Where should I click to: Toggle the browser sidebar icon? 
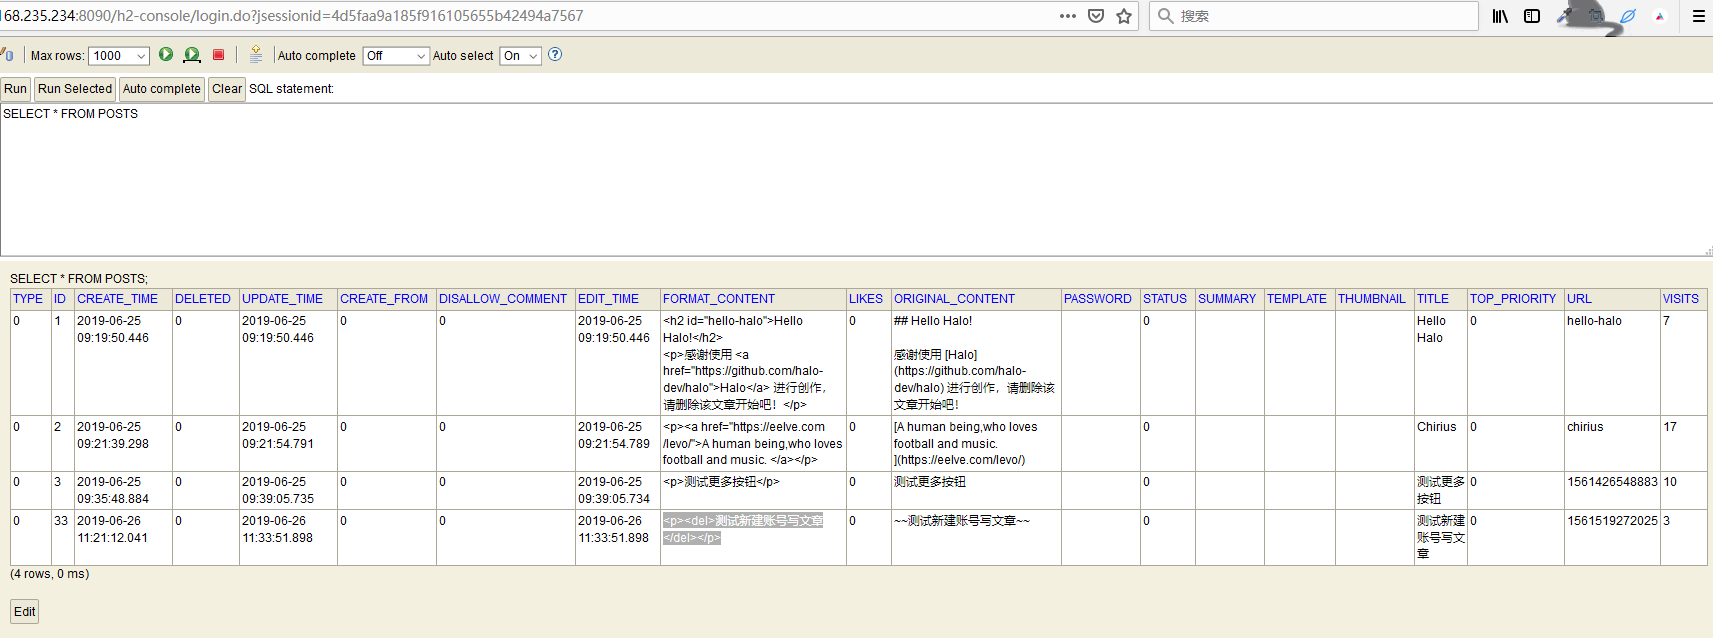[1532, 16]
